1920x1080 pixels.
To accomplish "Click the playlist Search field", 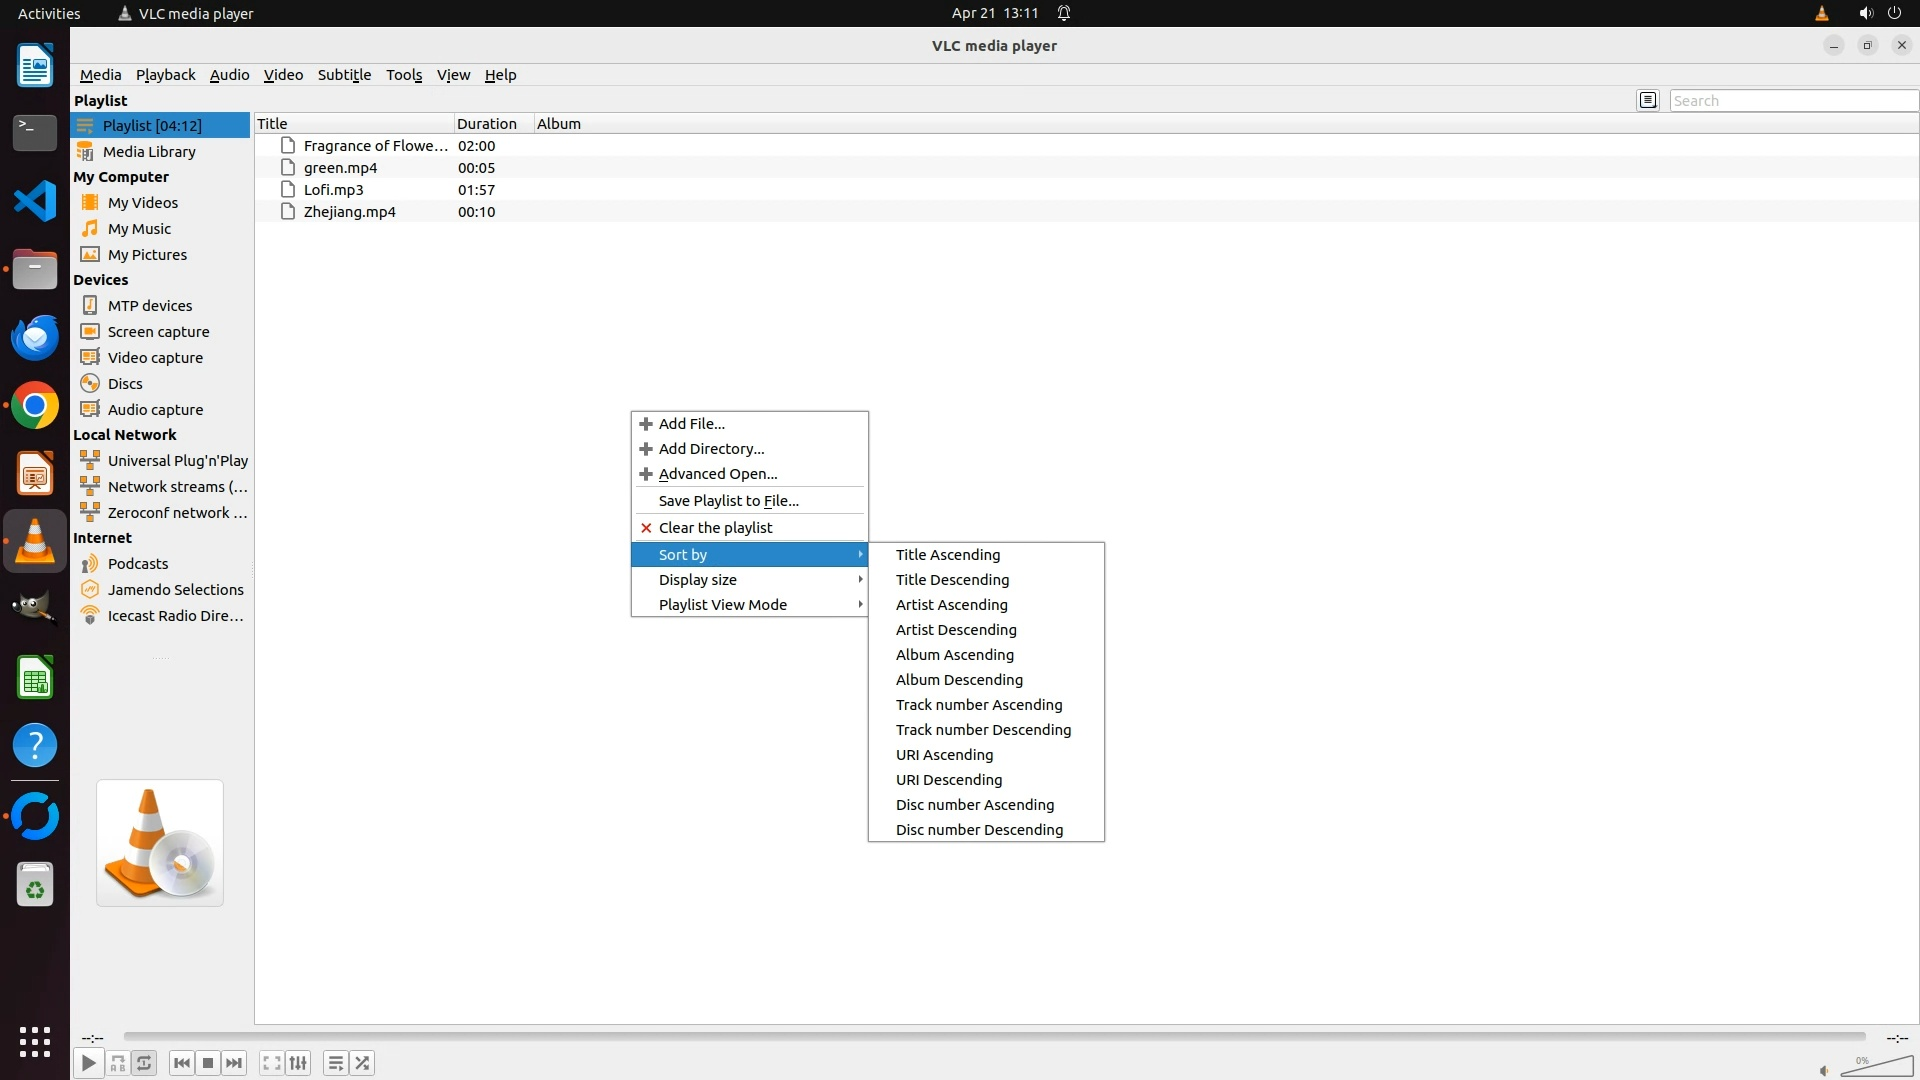I will [x=1792, y=101].
